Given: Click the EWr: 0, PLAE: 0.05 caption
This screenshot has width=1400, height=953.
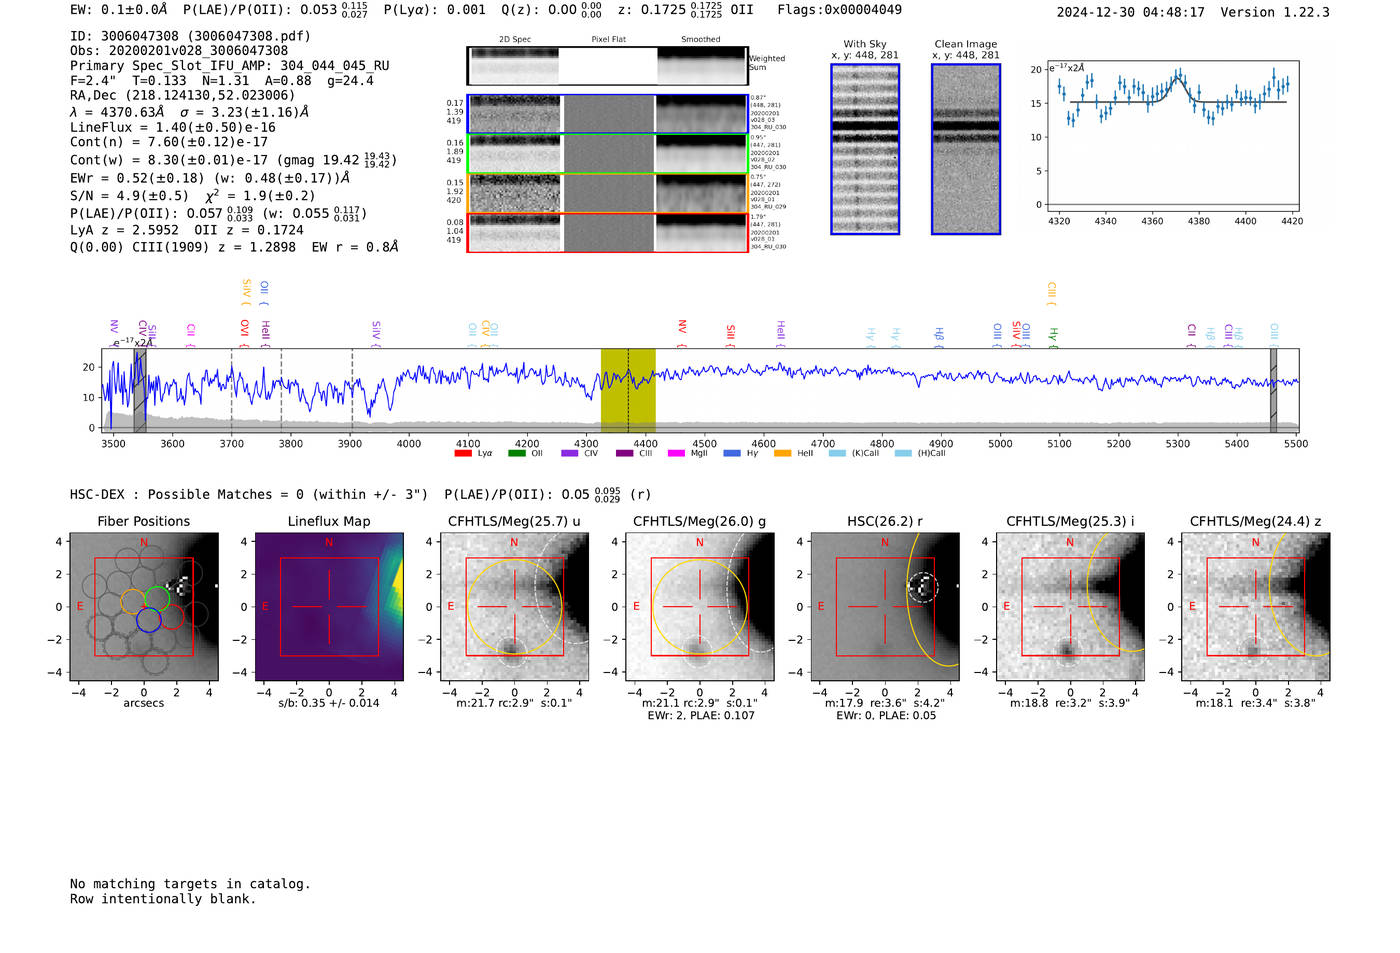Looking at the screenshot, I should click(885, 716).
